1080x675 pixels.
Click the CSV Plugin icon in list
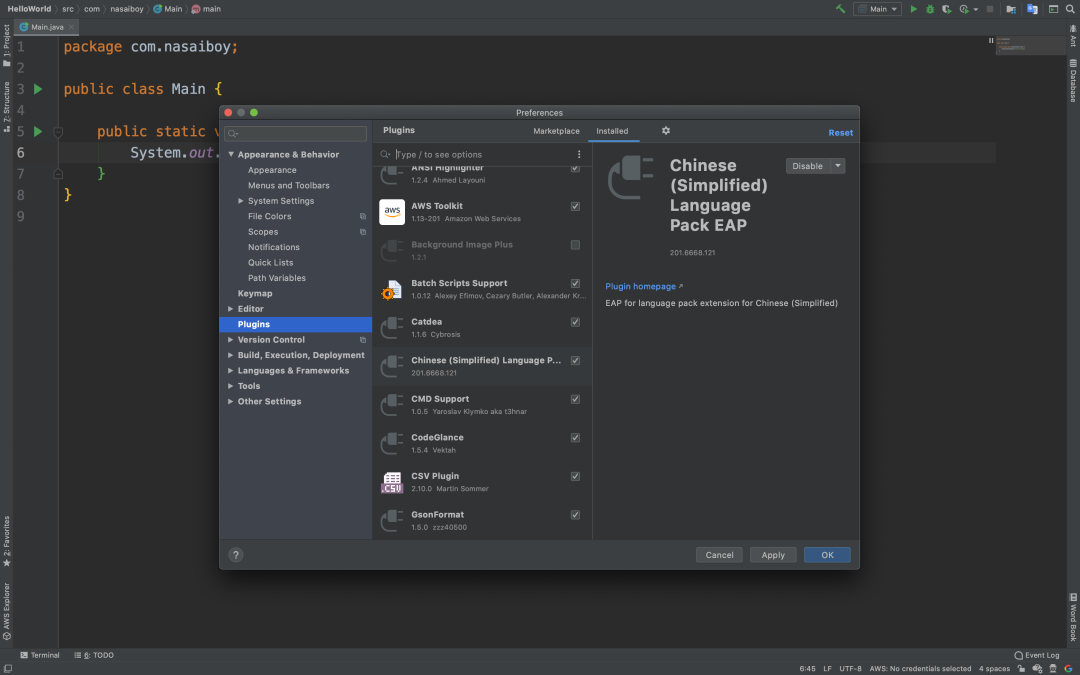coord(391,482)
